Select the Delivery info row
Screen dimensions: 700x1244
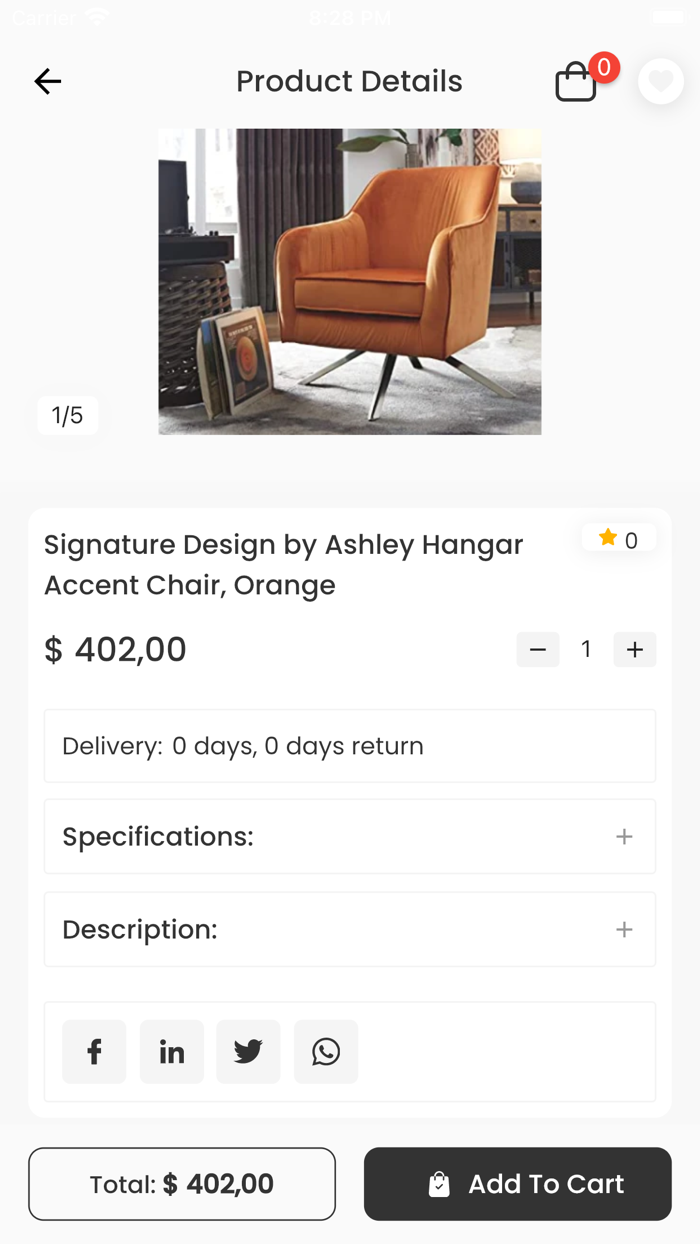click(x=350, y=746)
